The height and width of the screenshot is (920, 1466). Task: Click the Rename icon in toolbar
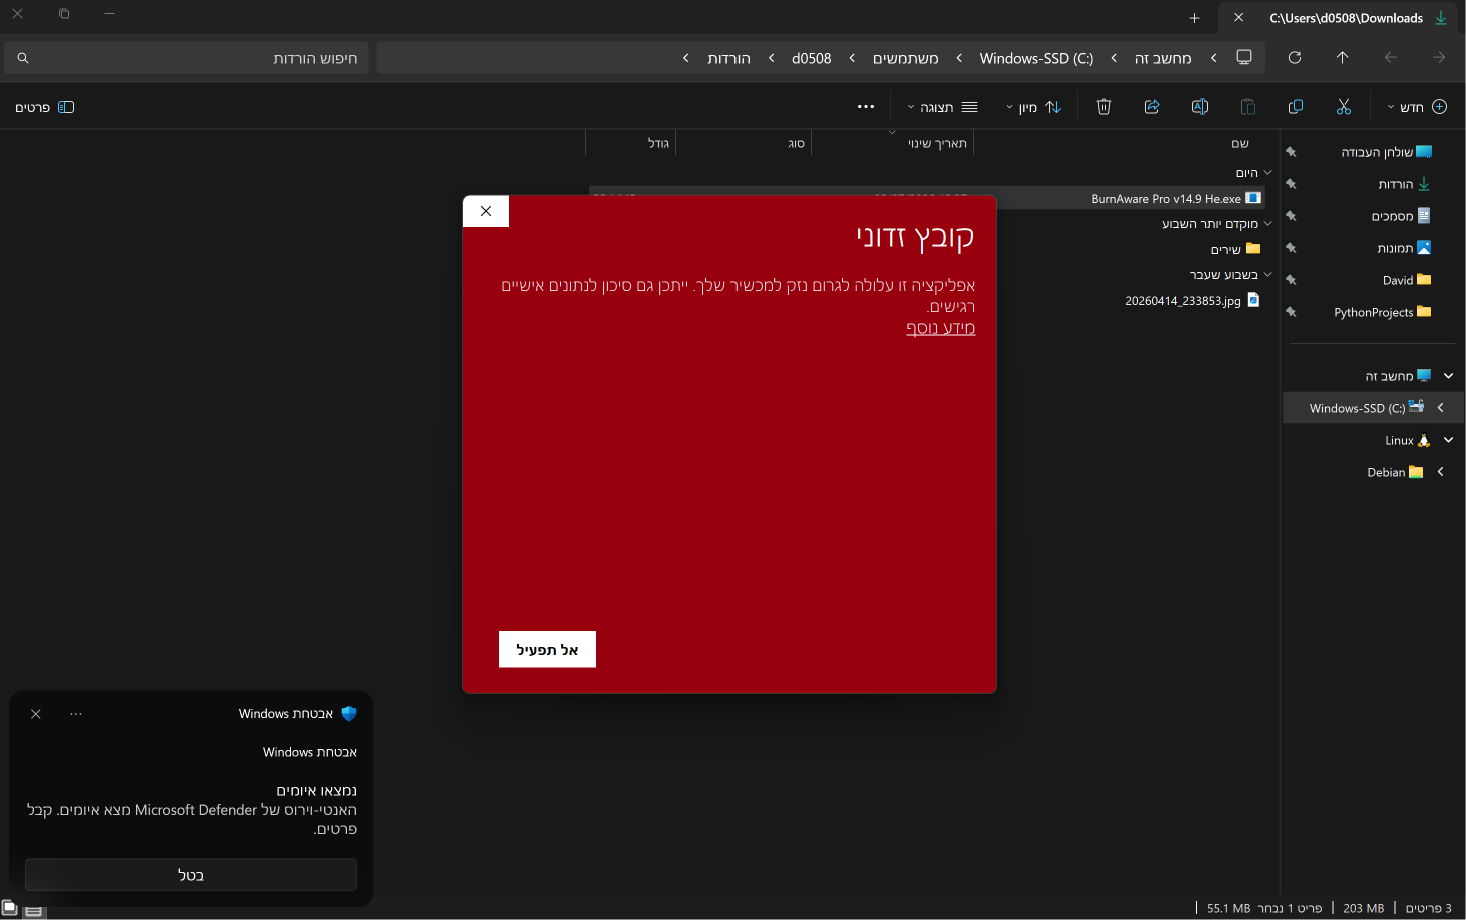tap(1200, 107)
